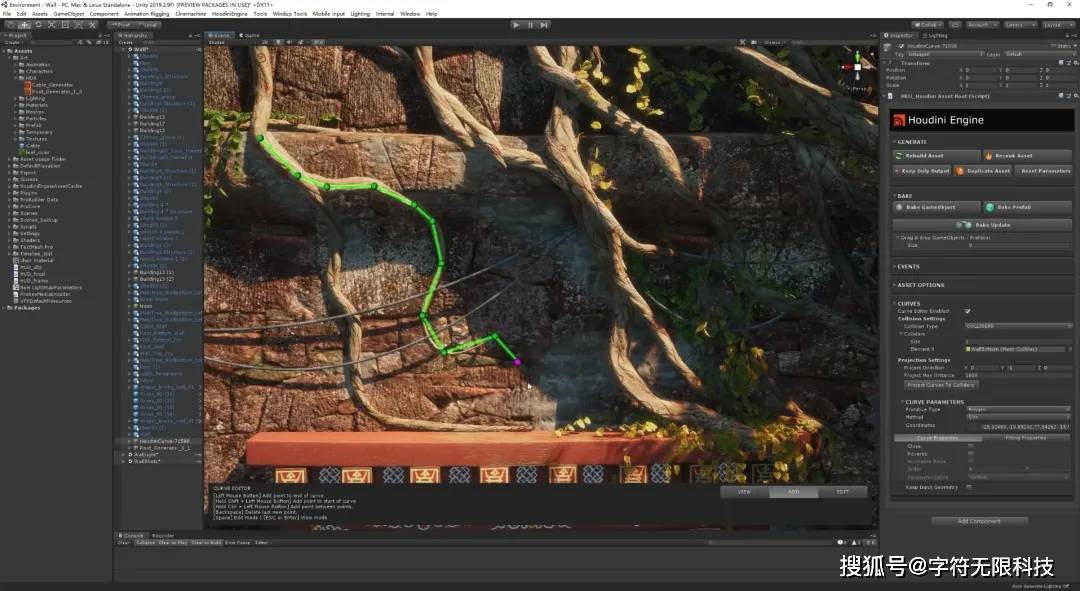This screenshot has width=1080, height=591.
Task: Click the Step frame button
Action: [543, 24]
